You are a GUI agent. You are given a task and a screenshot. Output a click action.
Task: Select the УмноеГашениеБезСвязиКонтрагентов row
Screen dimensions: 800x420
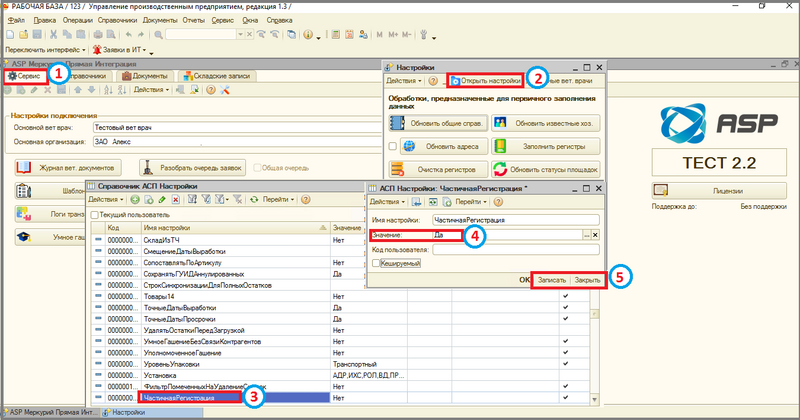[x=340, y=341]
